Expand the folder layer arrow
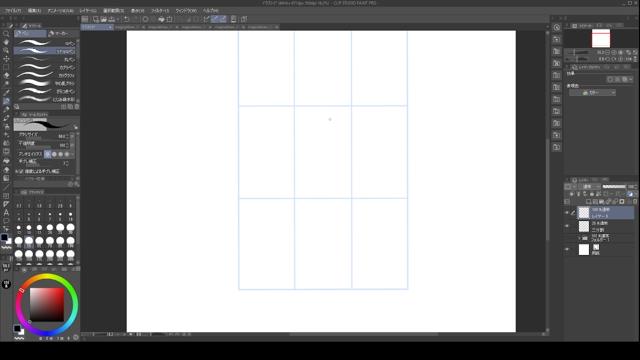The height and width of the screenshot is (360, 640). tap(579, 238)
